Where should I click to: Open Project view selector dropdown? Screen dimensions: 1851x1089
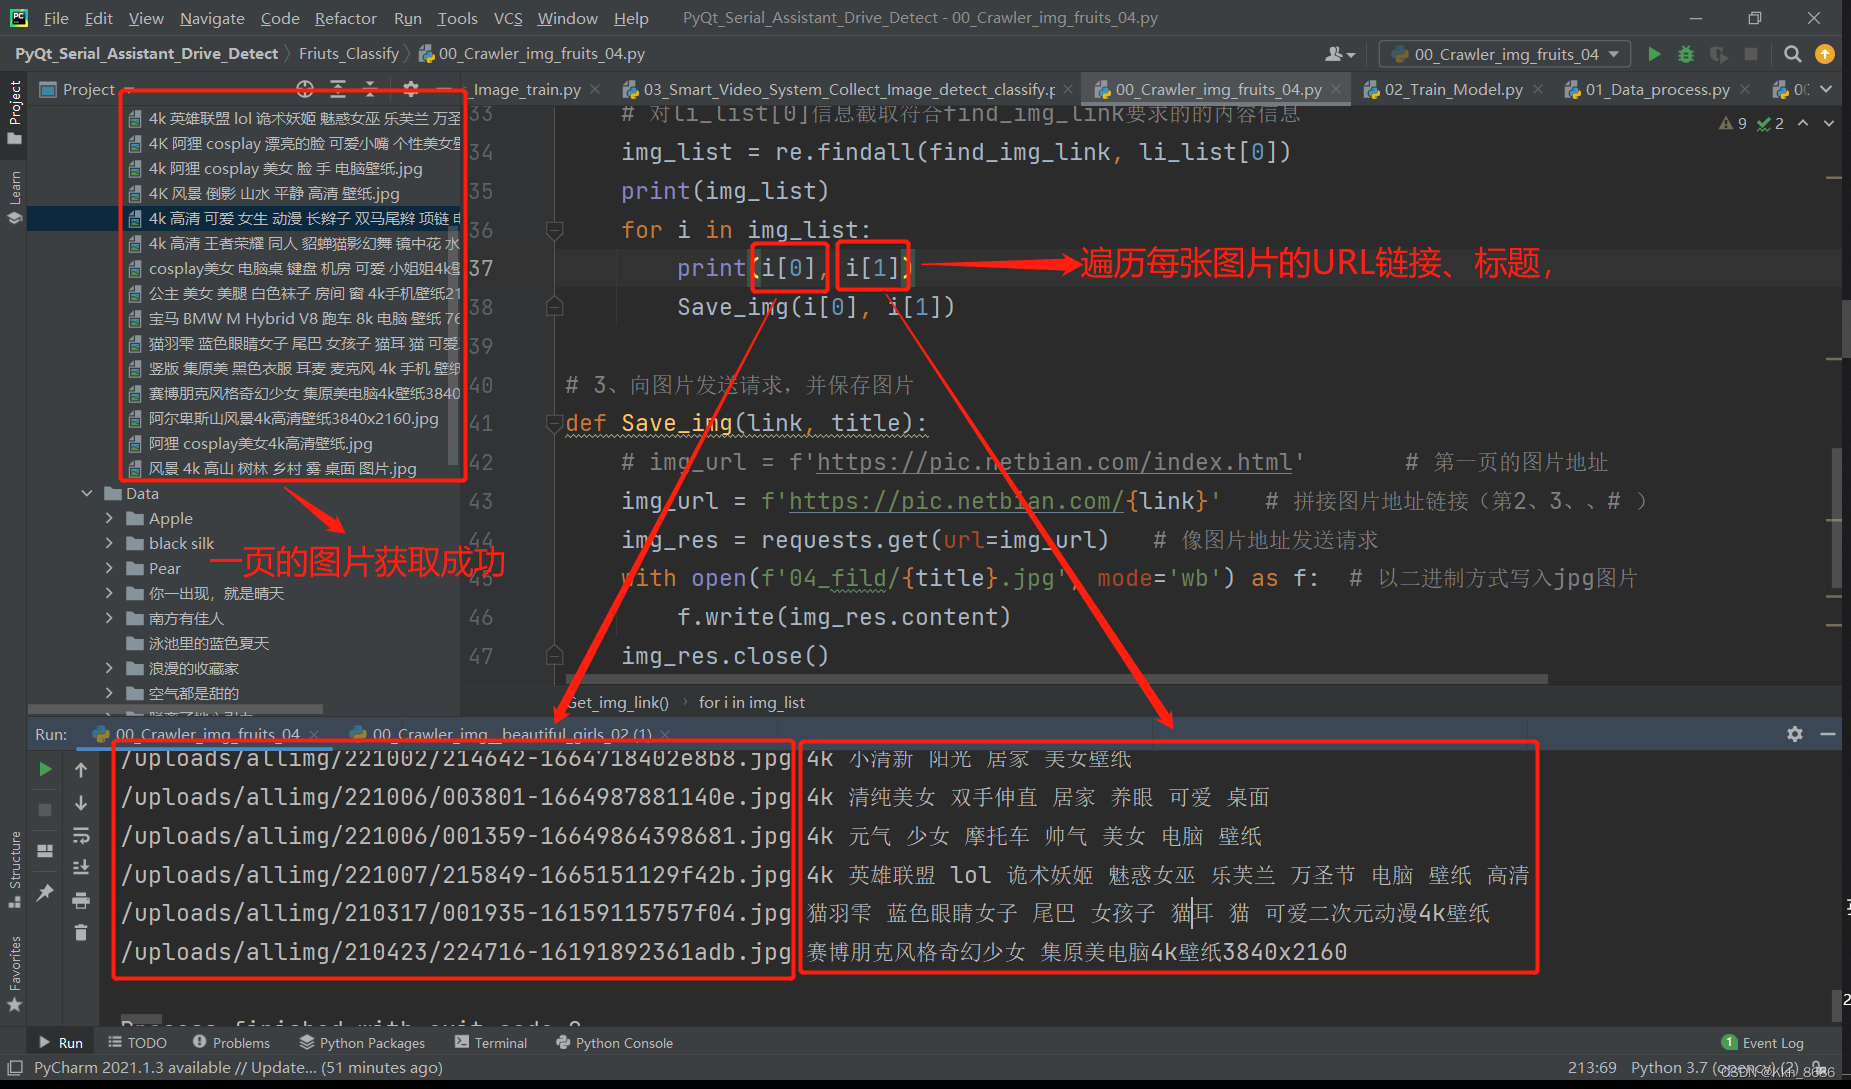click(x=87, y=89)
